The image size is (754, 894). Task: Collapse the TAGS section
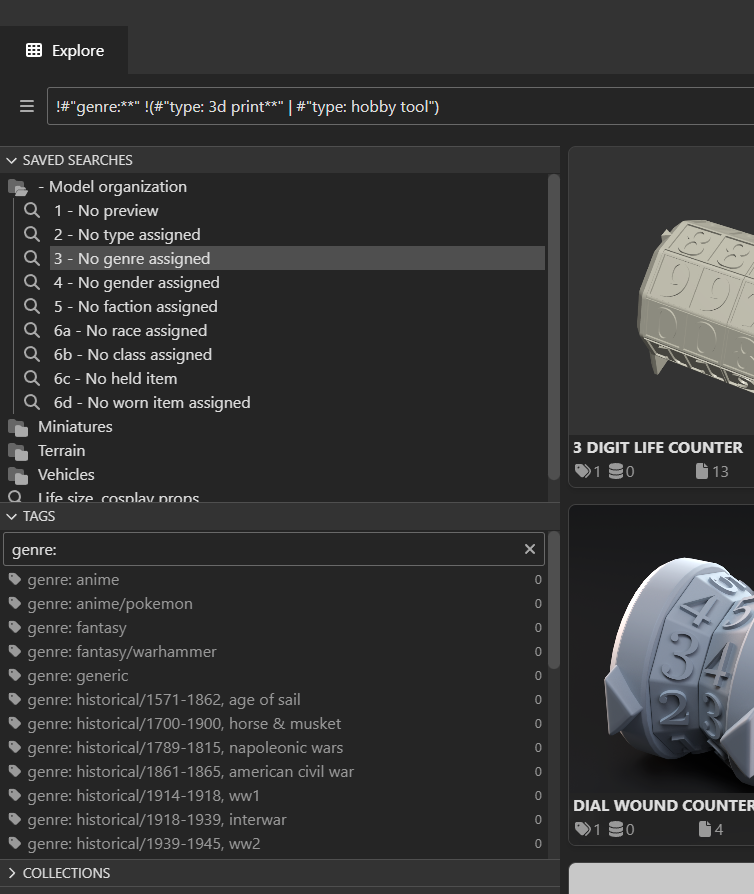tap(11, 516)
